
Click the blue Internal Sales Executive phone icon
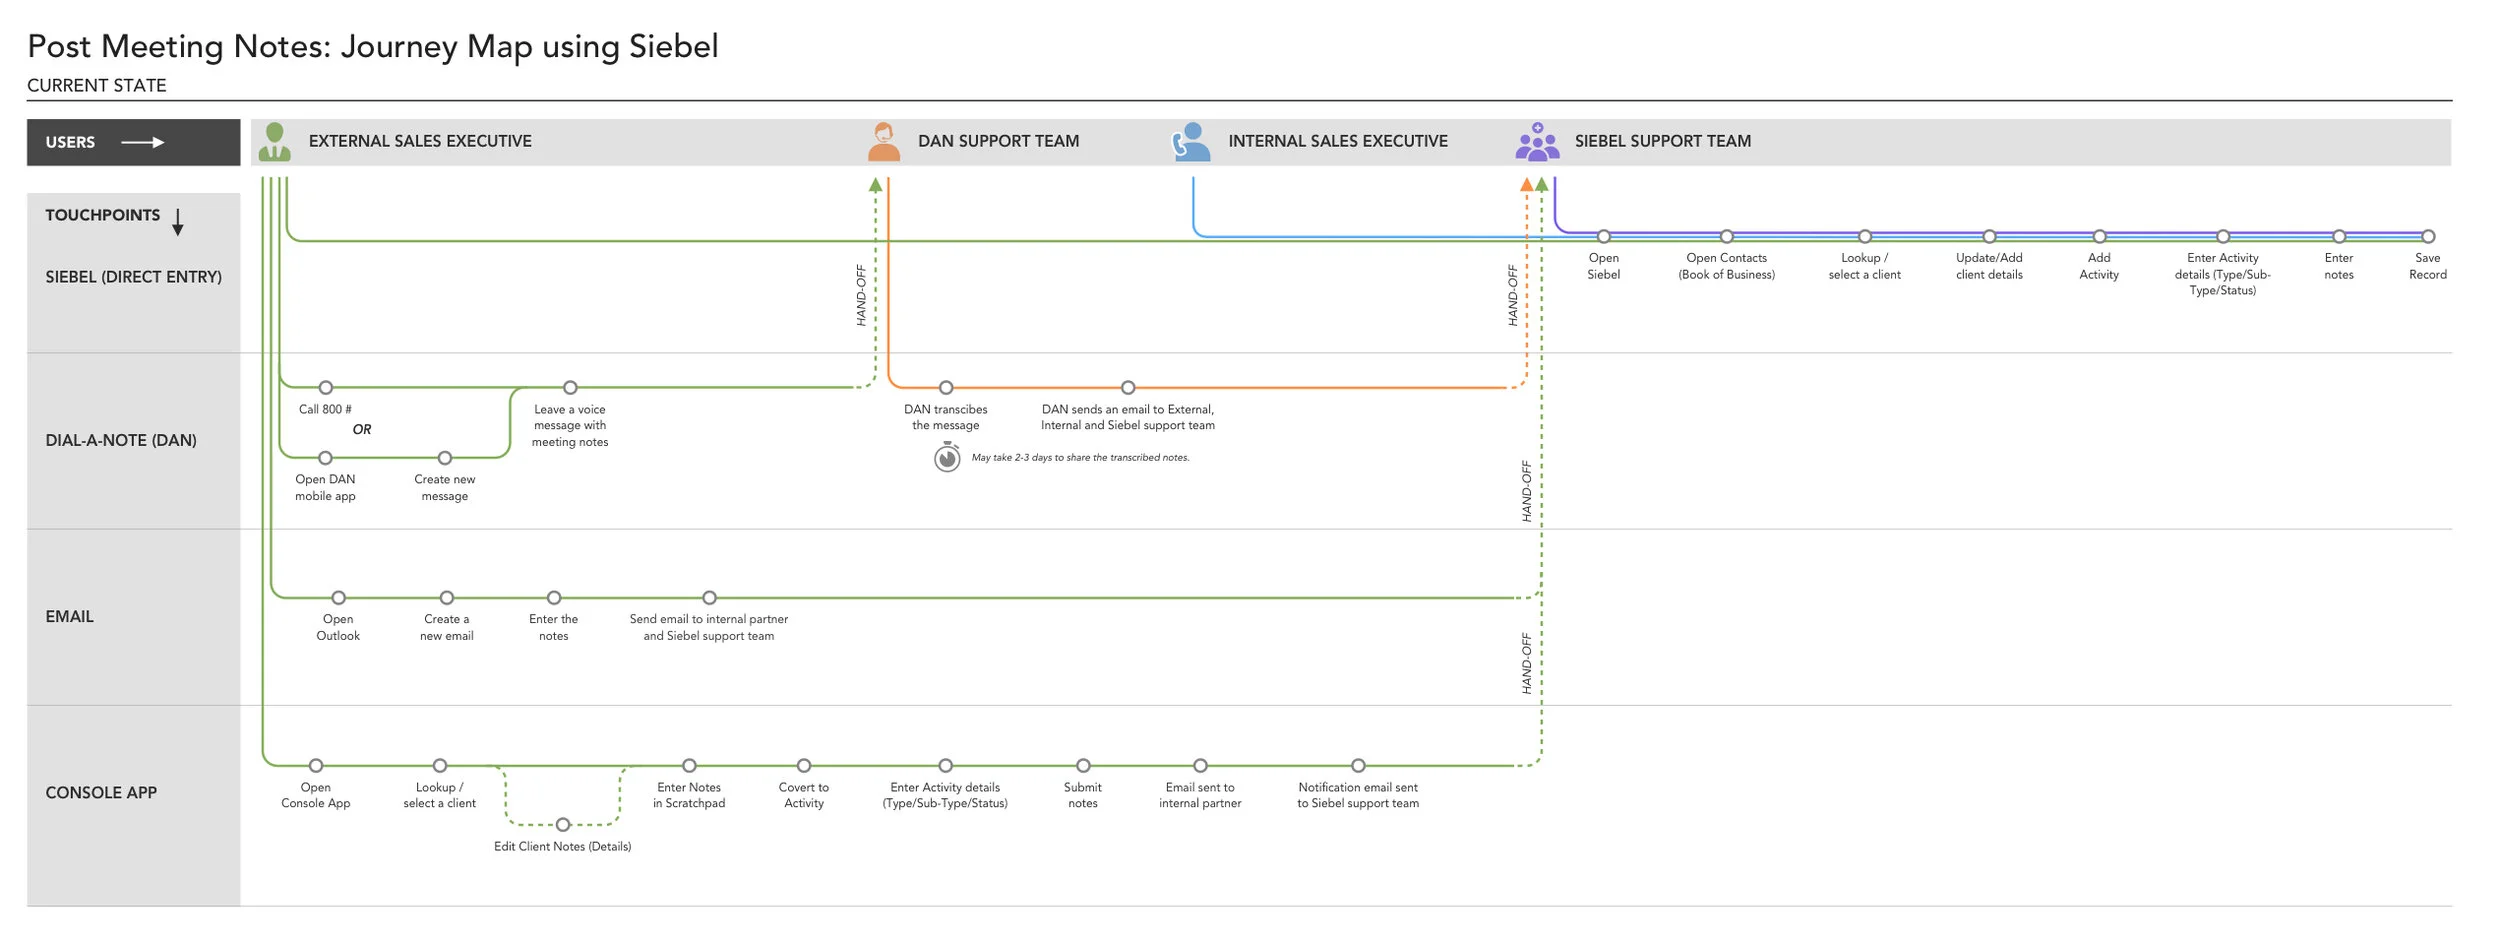click(x=1191, y=142)
